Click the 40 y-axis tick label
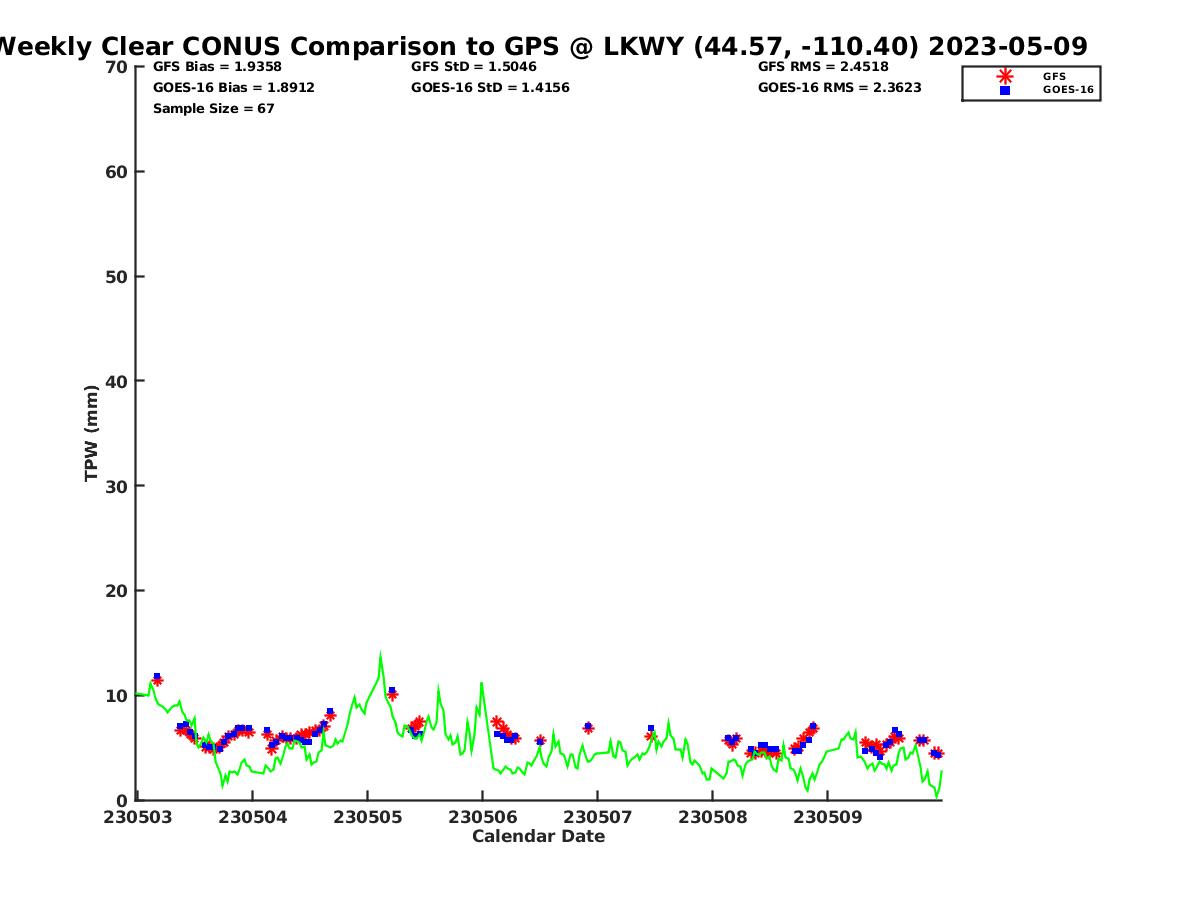Screen dimensions: 1200x900 pyautogui.click(x=117, y=381)
